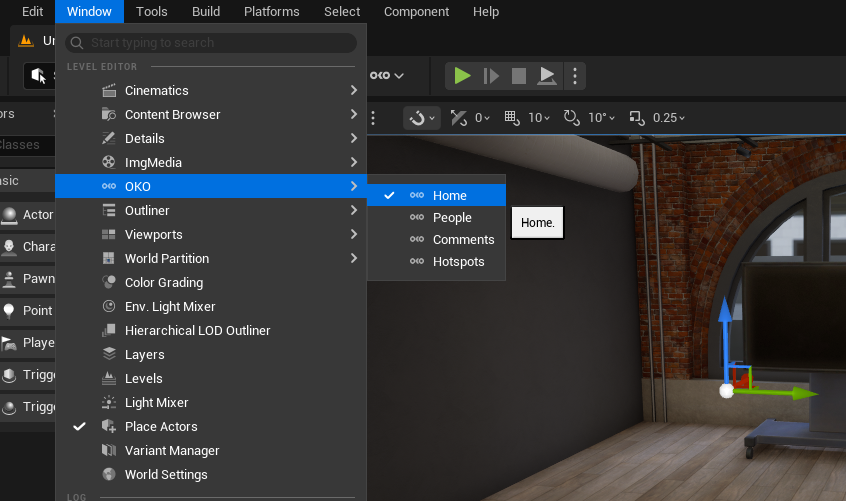
Task: Expand the Outliner submenu arrow
Action: point(354,210)
